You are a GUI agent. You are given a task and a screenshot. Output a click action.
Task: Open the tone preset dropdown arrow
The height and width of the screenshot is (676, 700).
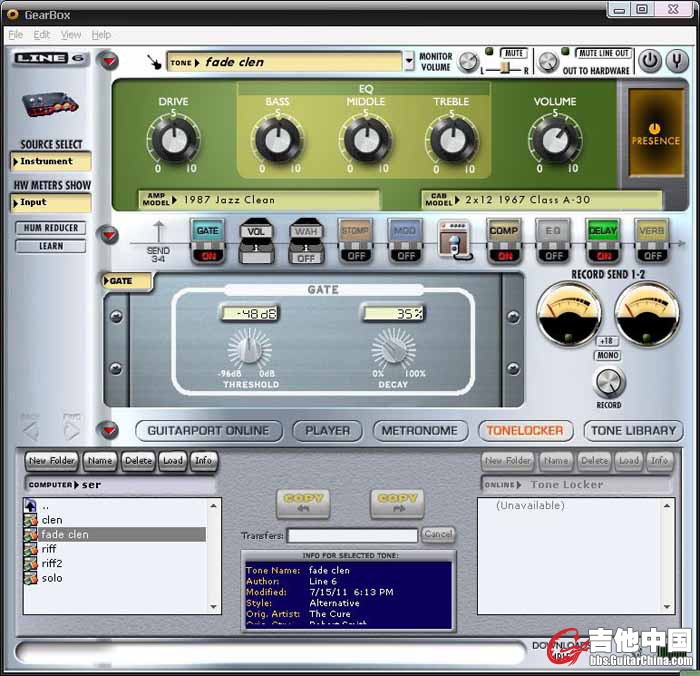point(409,61)
